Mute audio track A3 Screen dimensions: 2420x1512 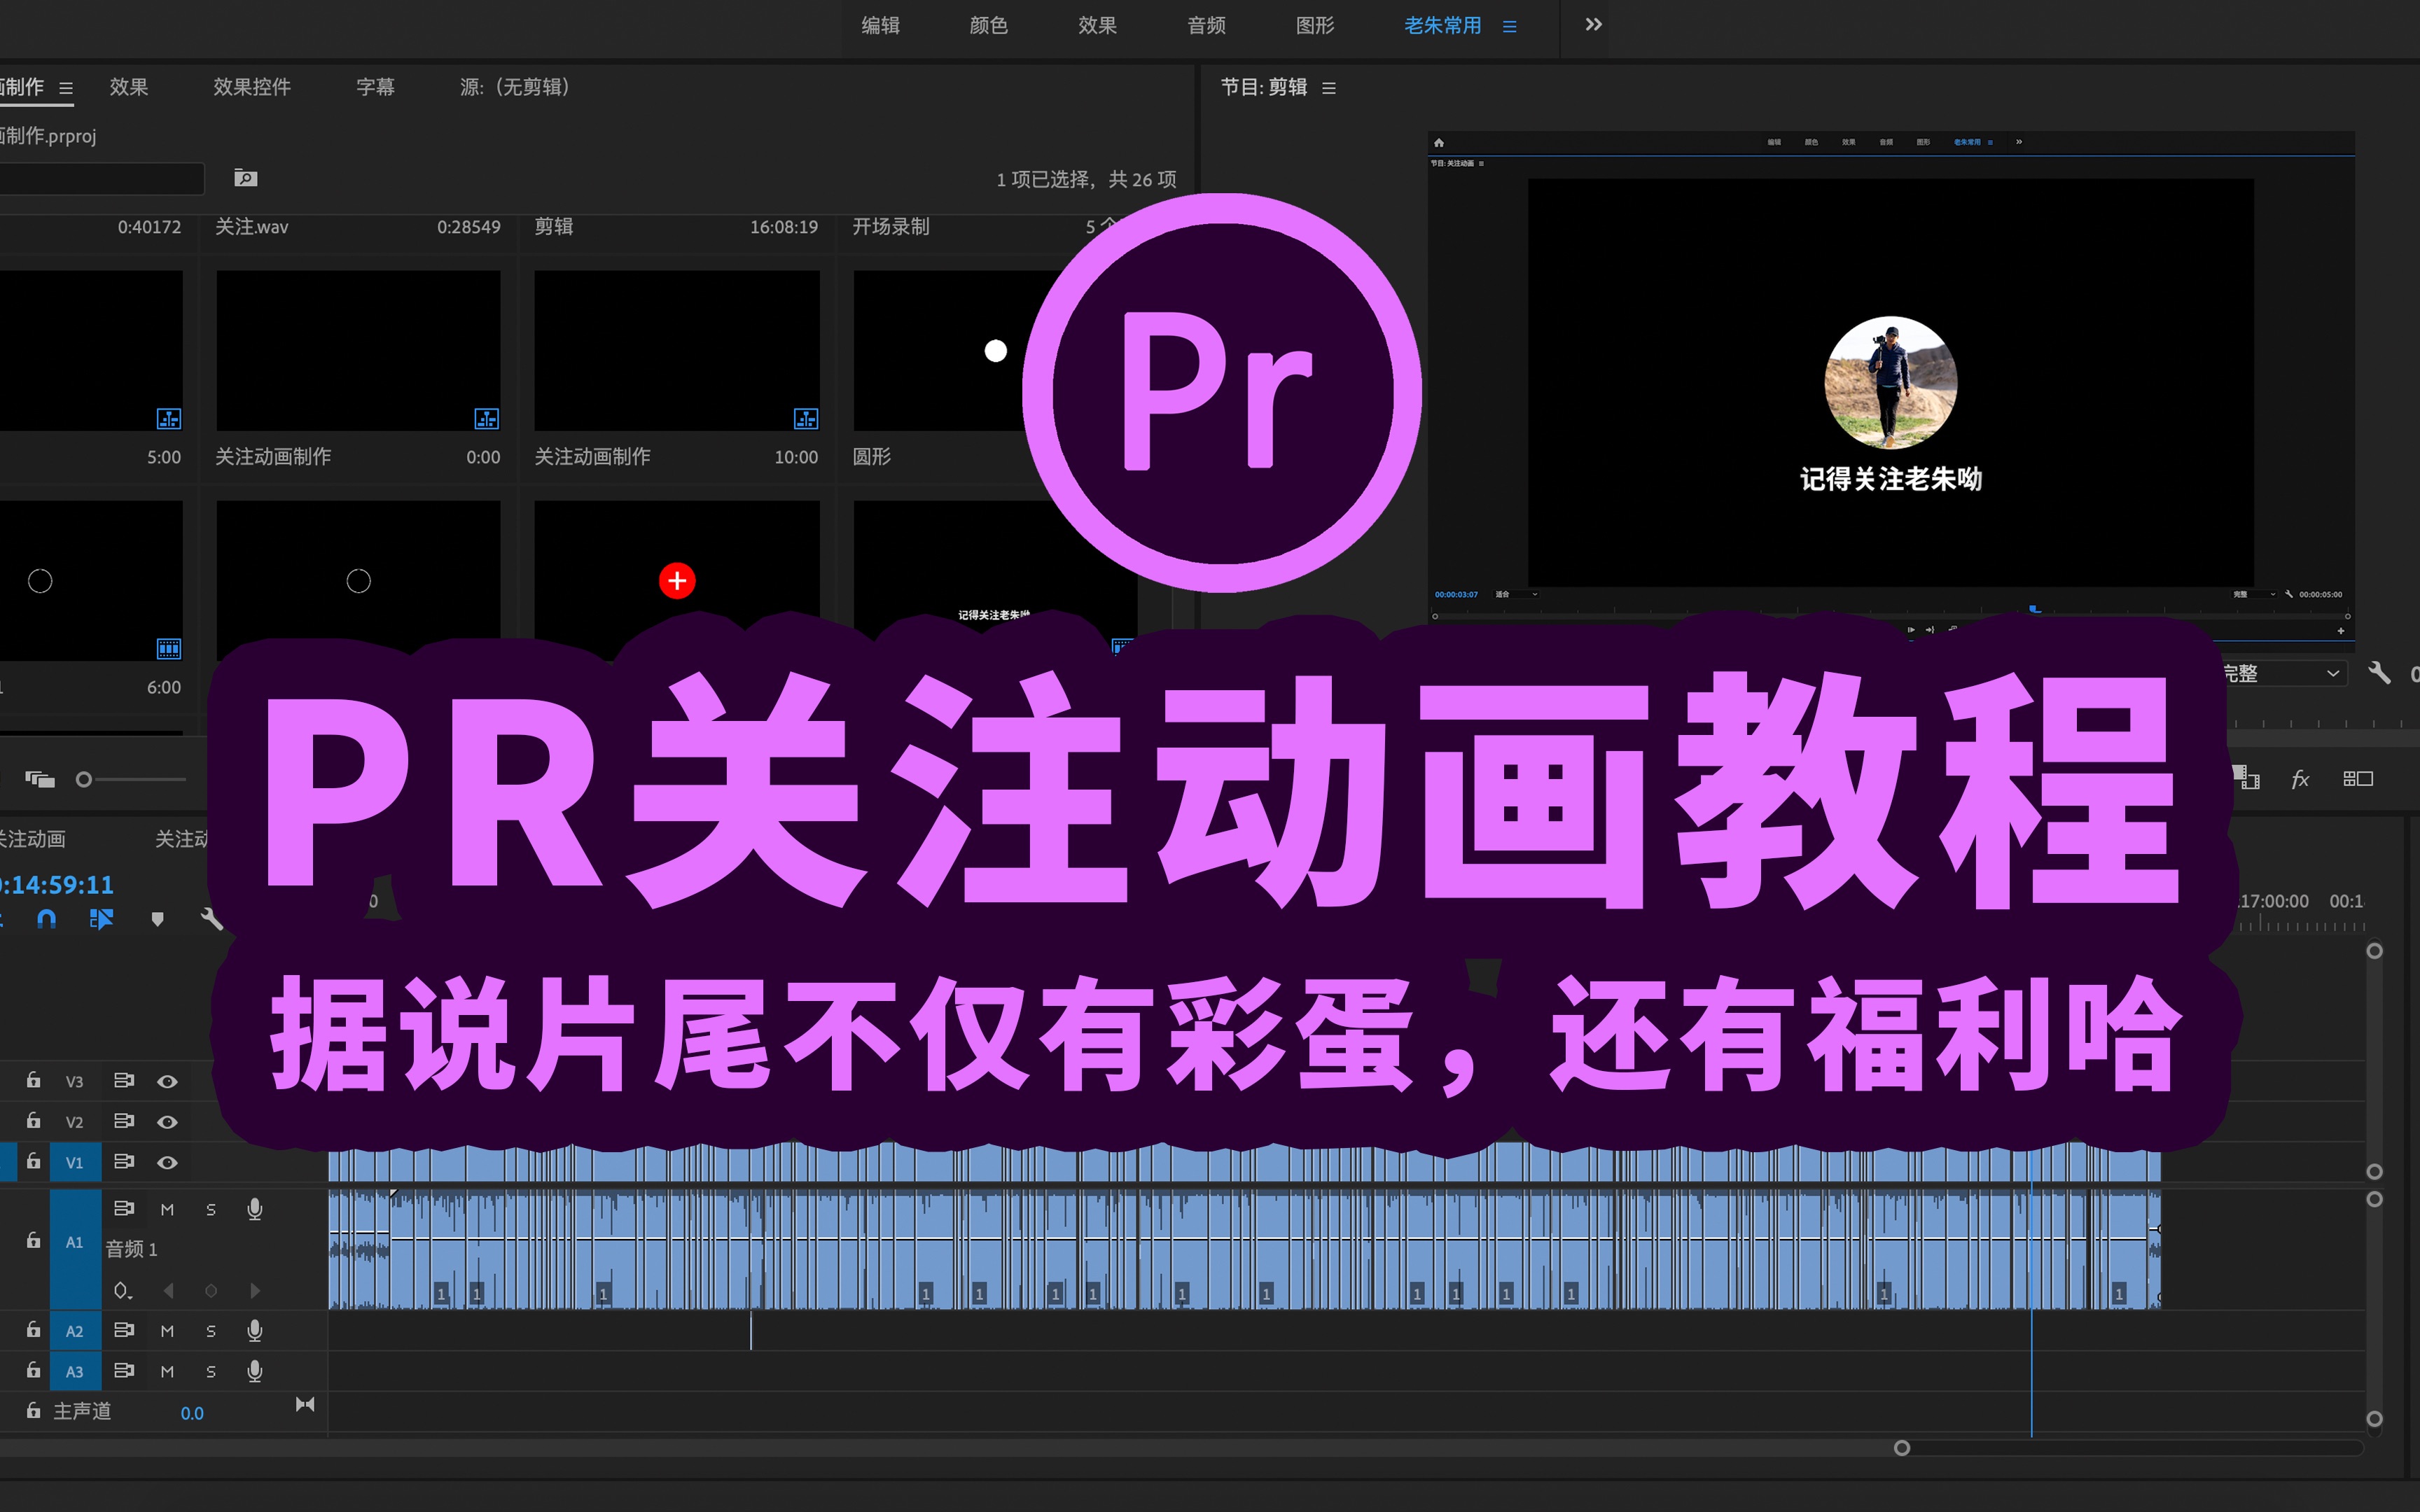point(167,1371)
